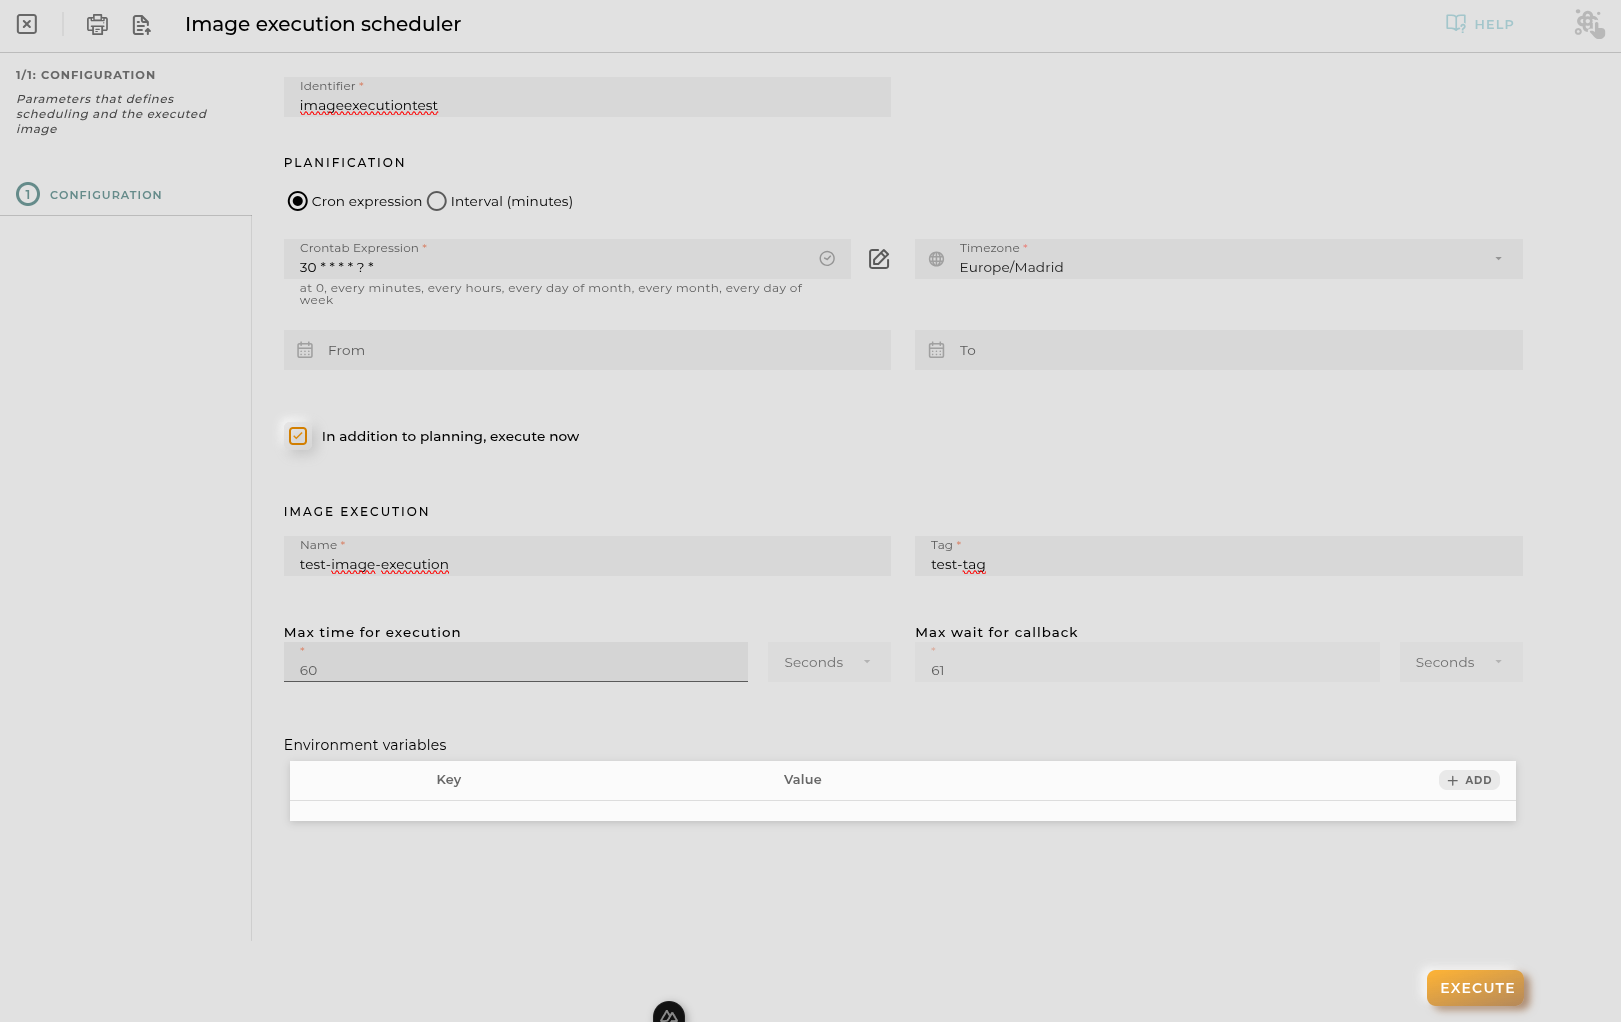The width and height of the screenshot is (1621, 1022).
Task: Click the document export icon
Action: pyautogui.click(x=141, y=24)
